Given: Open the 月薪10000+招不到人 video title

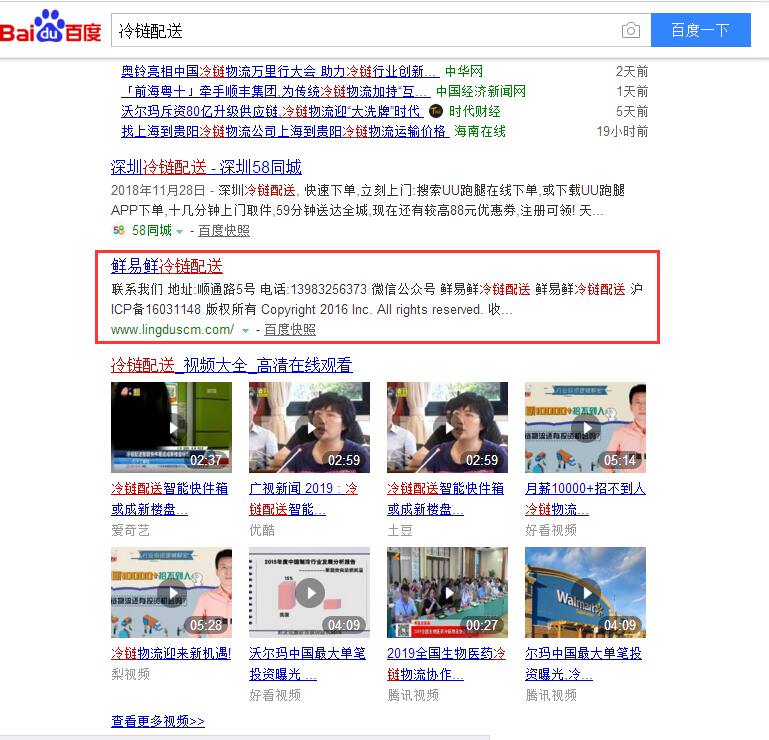Looking at the screenshot, I should [585, 499].
